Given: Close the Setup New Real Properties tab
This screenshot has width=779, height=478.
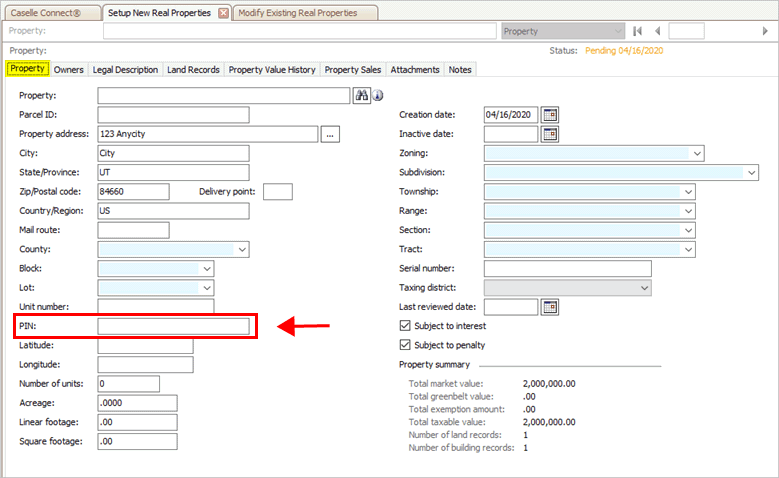Looking at the screenshot, I should point(224,13).
